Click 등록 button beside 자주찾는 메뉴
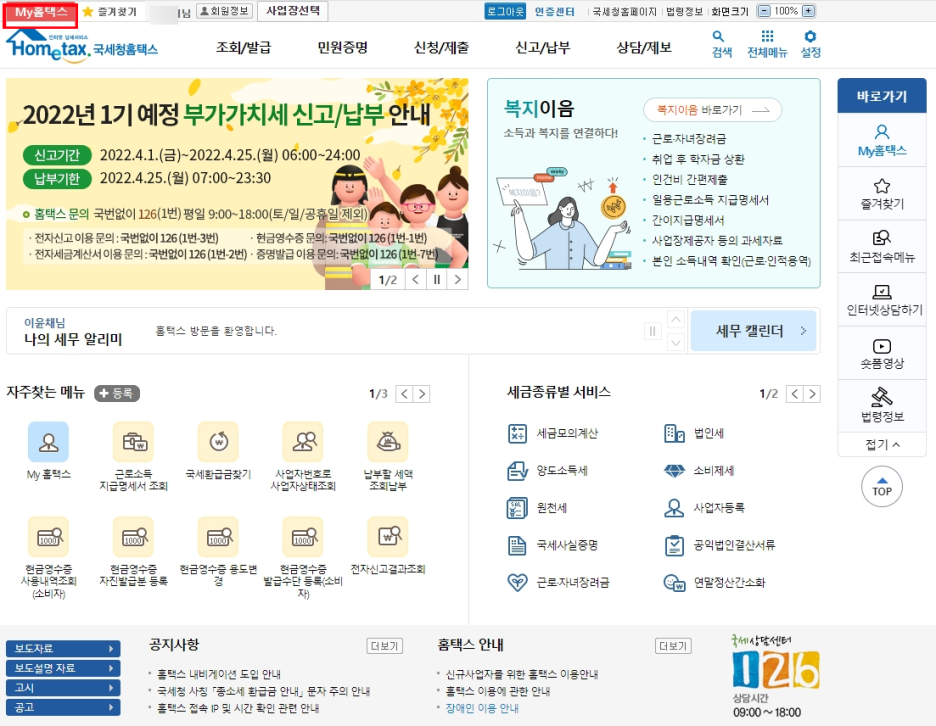This screenshot has width=936, height=726. coord(116,393)
